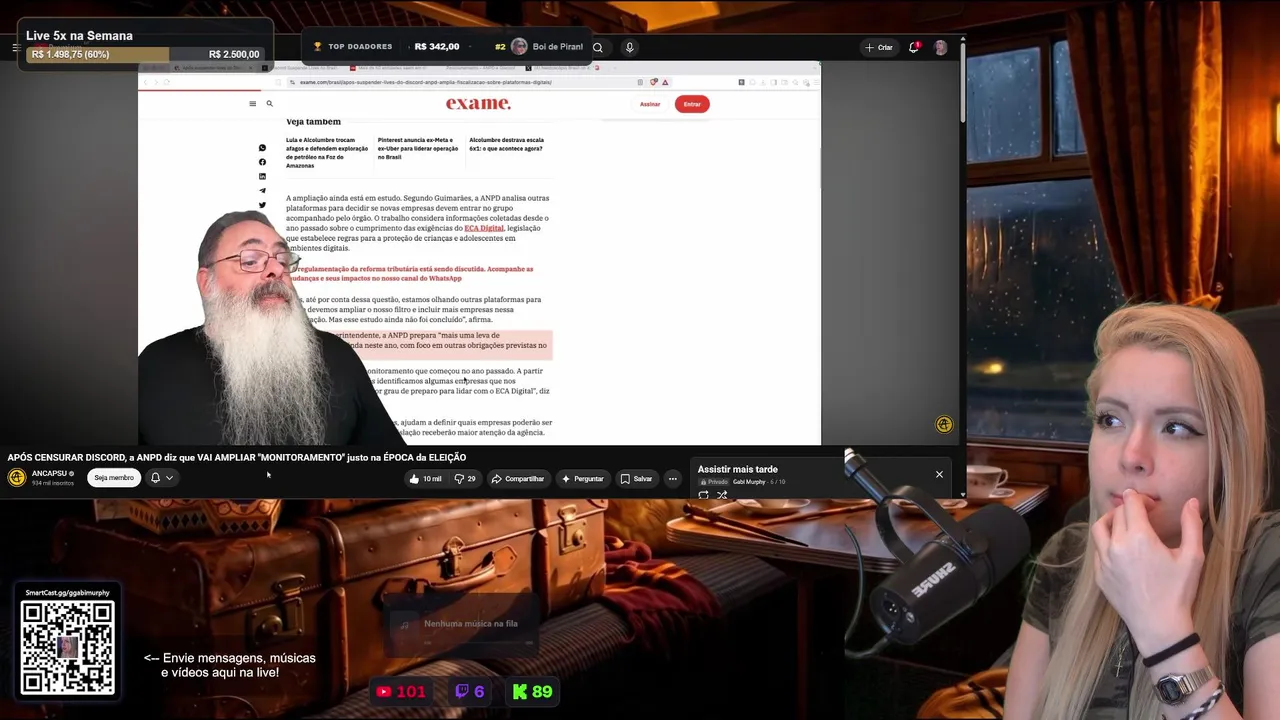The height and width of the screenshot is (720, 1280).
Task: Click the Veja também heading
Action: [313, 122]
